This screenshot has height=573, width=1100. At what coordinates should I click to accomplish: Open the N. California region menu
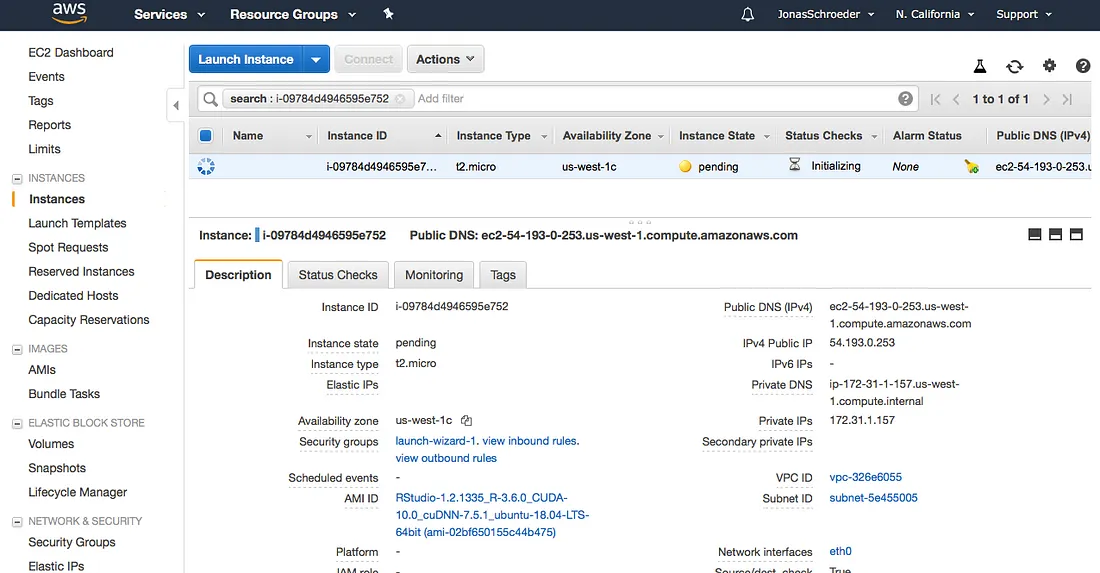pyautogui.click(x=934, y=14)
